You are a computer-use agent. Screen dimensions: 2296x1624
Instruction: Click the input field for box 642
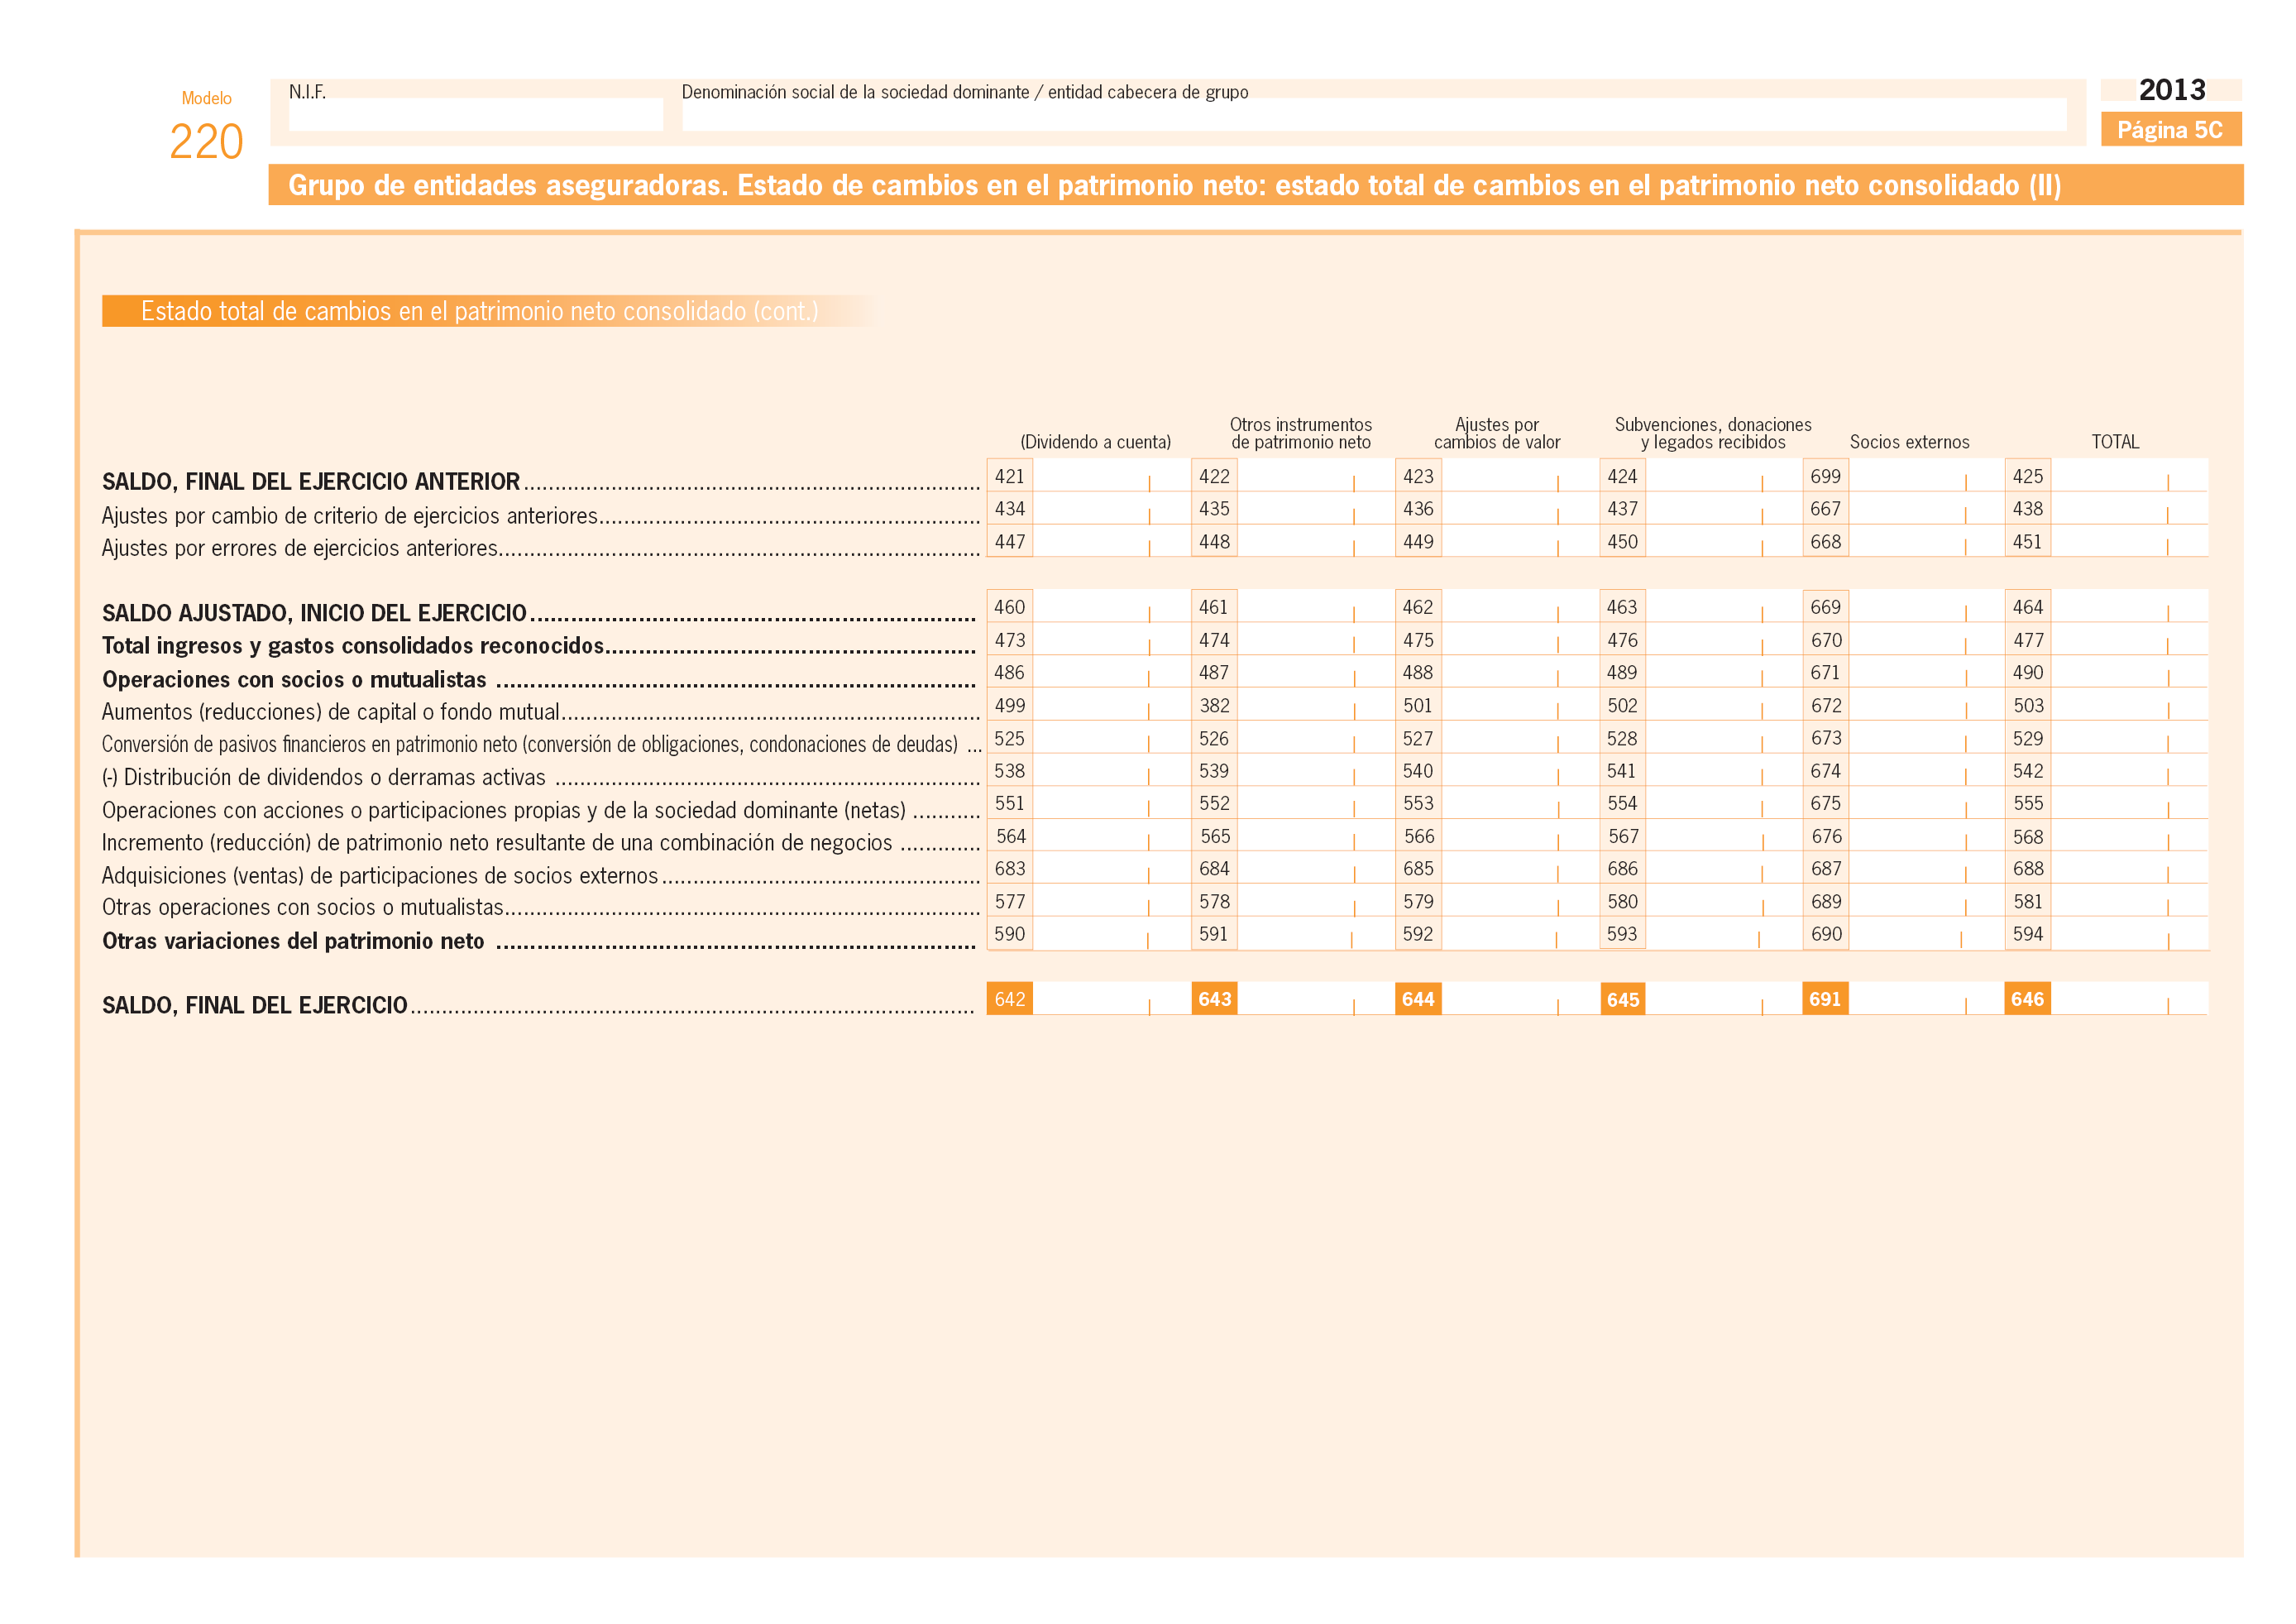(1111, 998)
